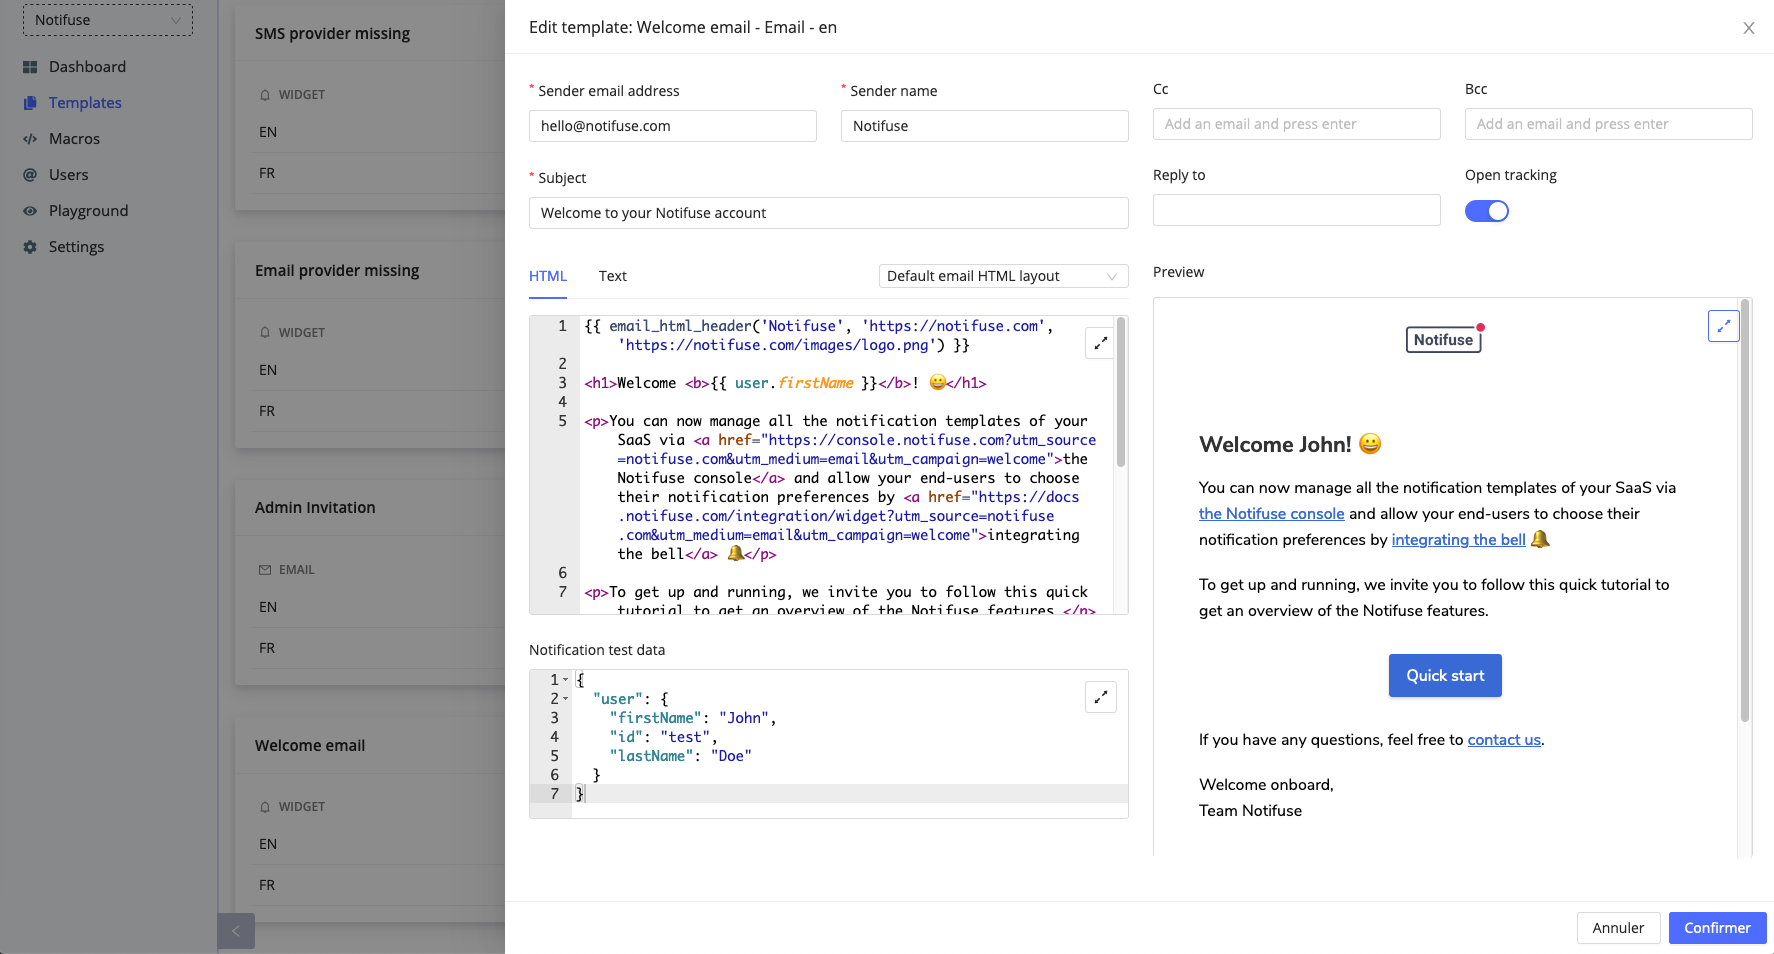The width and height of the screenshot is (1774, 954).
Task: Click the "John" value in test data
Action: [x=744, y=718]
